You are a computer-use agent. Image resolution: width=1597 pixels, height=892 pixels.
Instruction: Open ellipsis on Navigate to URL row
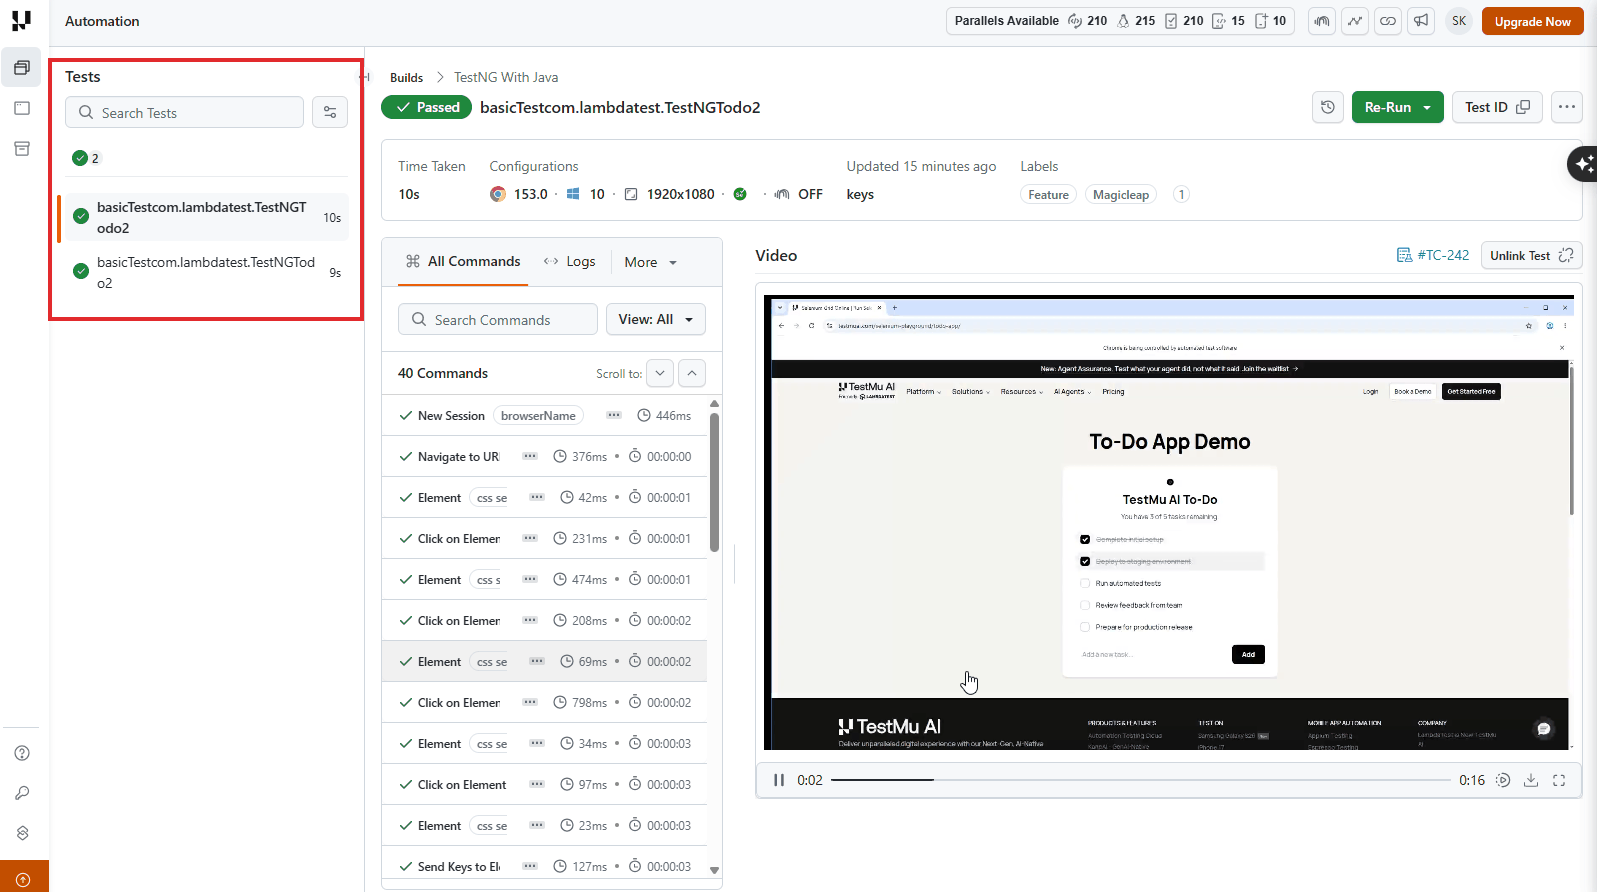[530, 456]
